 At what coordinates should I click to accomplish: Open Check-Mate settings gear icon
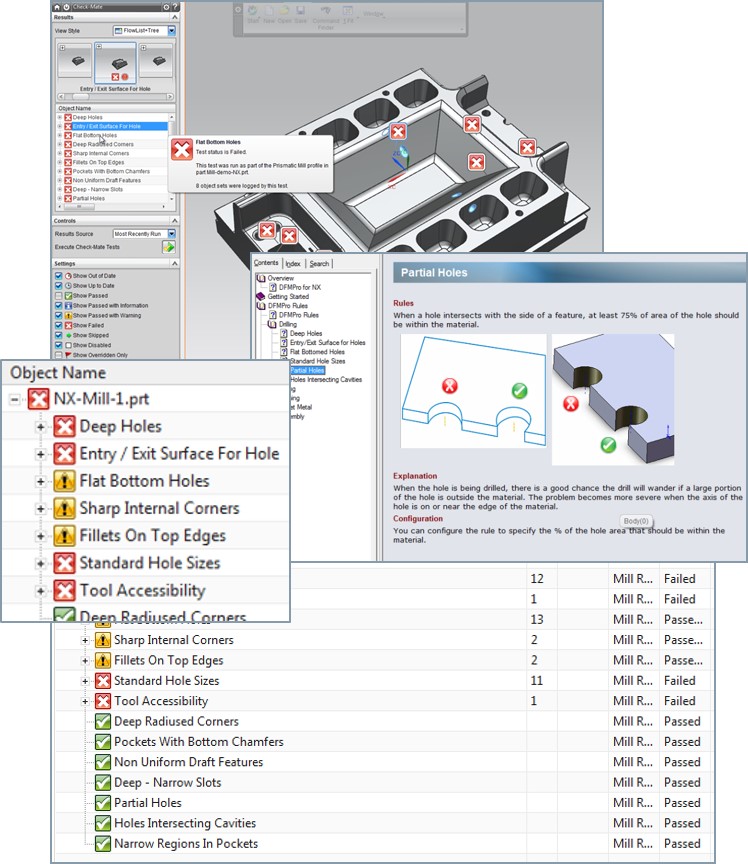(x=166, y=7)
